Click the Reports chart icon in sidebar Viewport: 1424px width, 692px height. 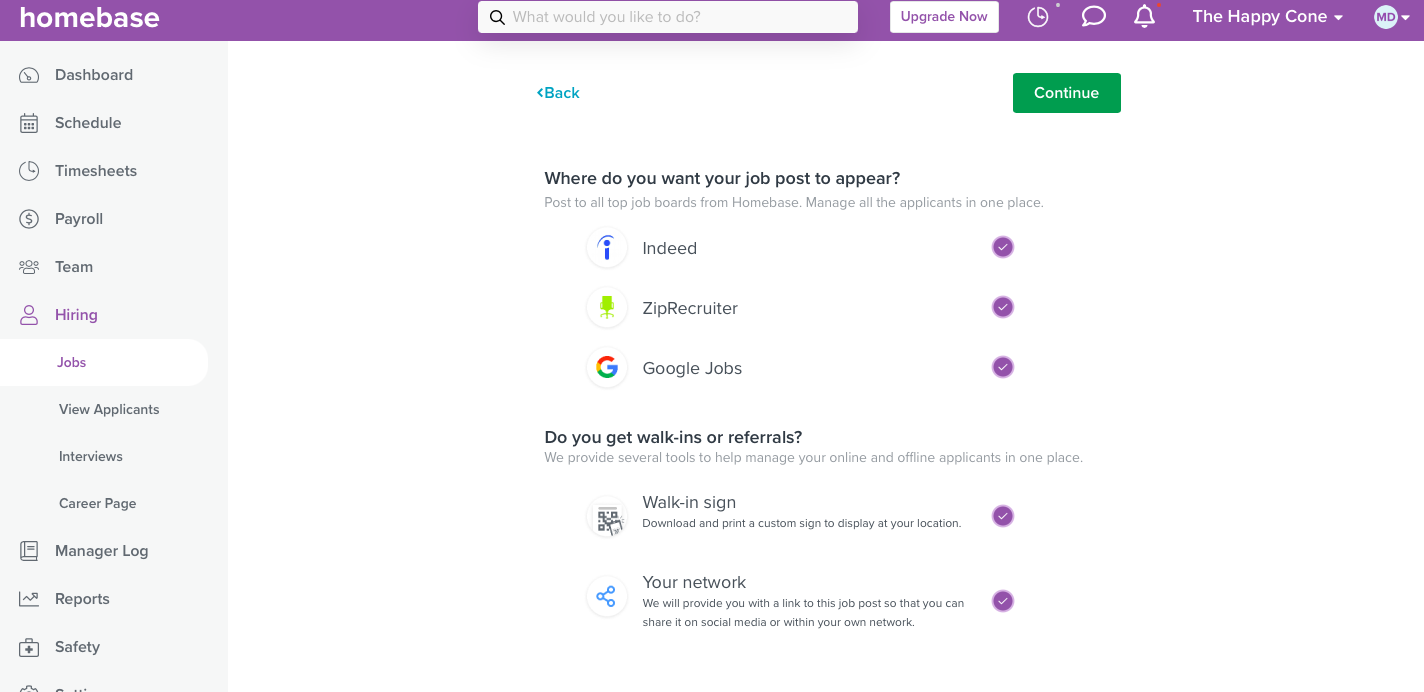tap(29, 599)
